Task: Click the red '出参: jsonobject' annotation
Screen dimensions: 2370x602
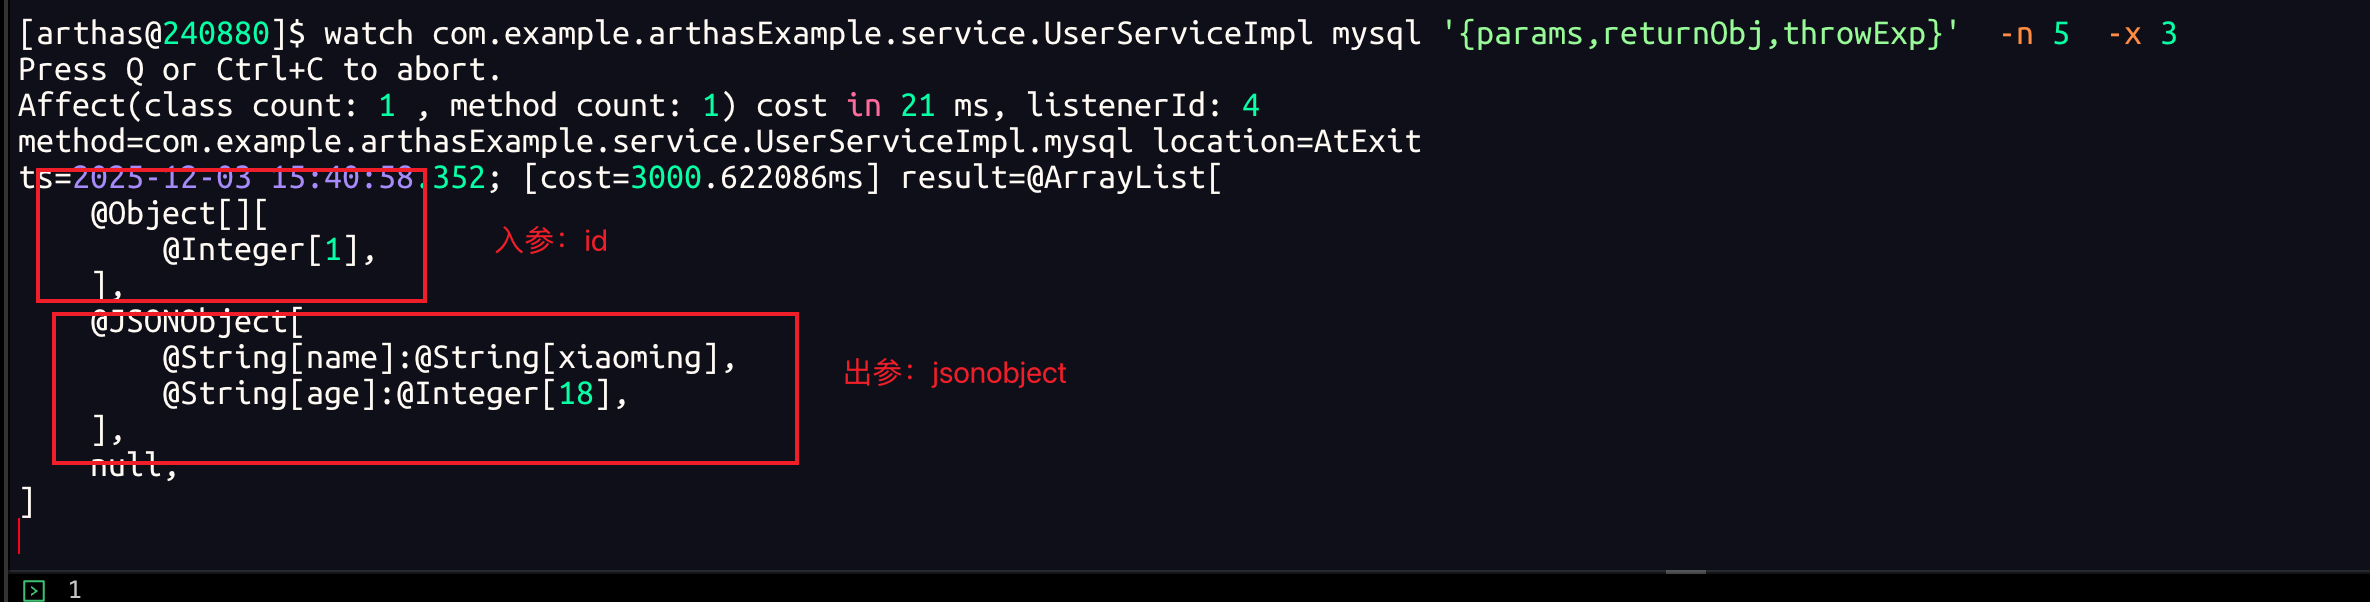Action: coord(955,373)
